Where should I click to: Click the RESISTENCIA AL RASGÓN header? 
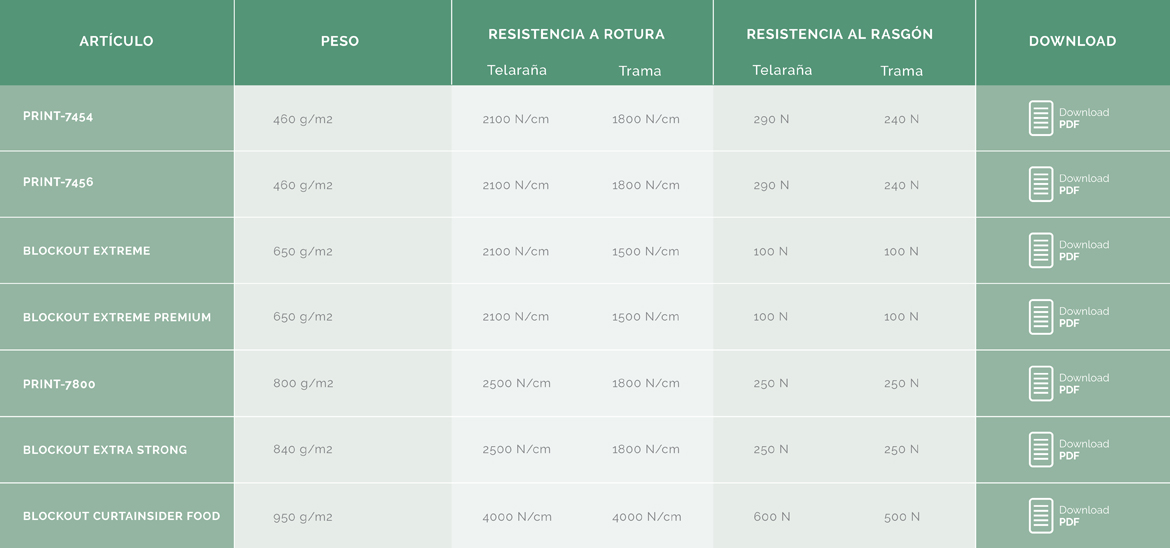[x=839, y=34]
